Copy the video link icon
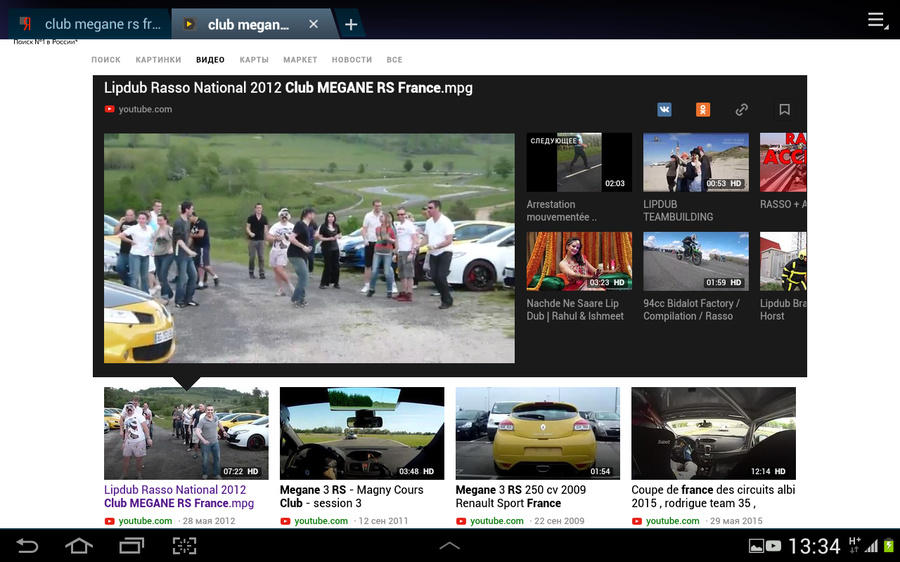The width and height of the screenshot is (900, 562). pyautogui.click(x=742, y=110)
